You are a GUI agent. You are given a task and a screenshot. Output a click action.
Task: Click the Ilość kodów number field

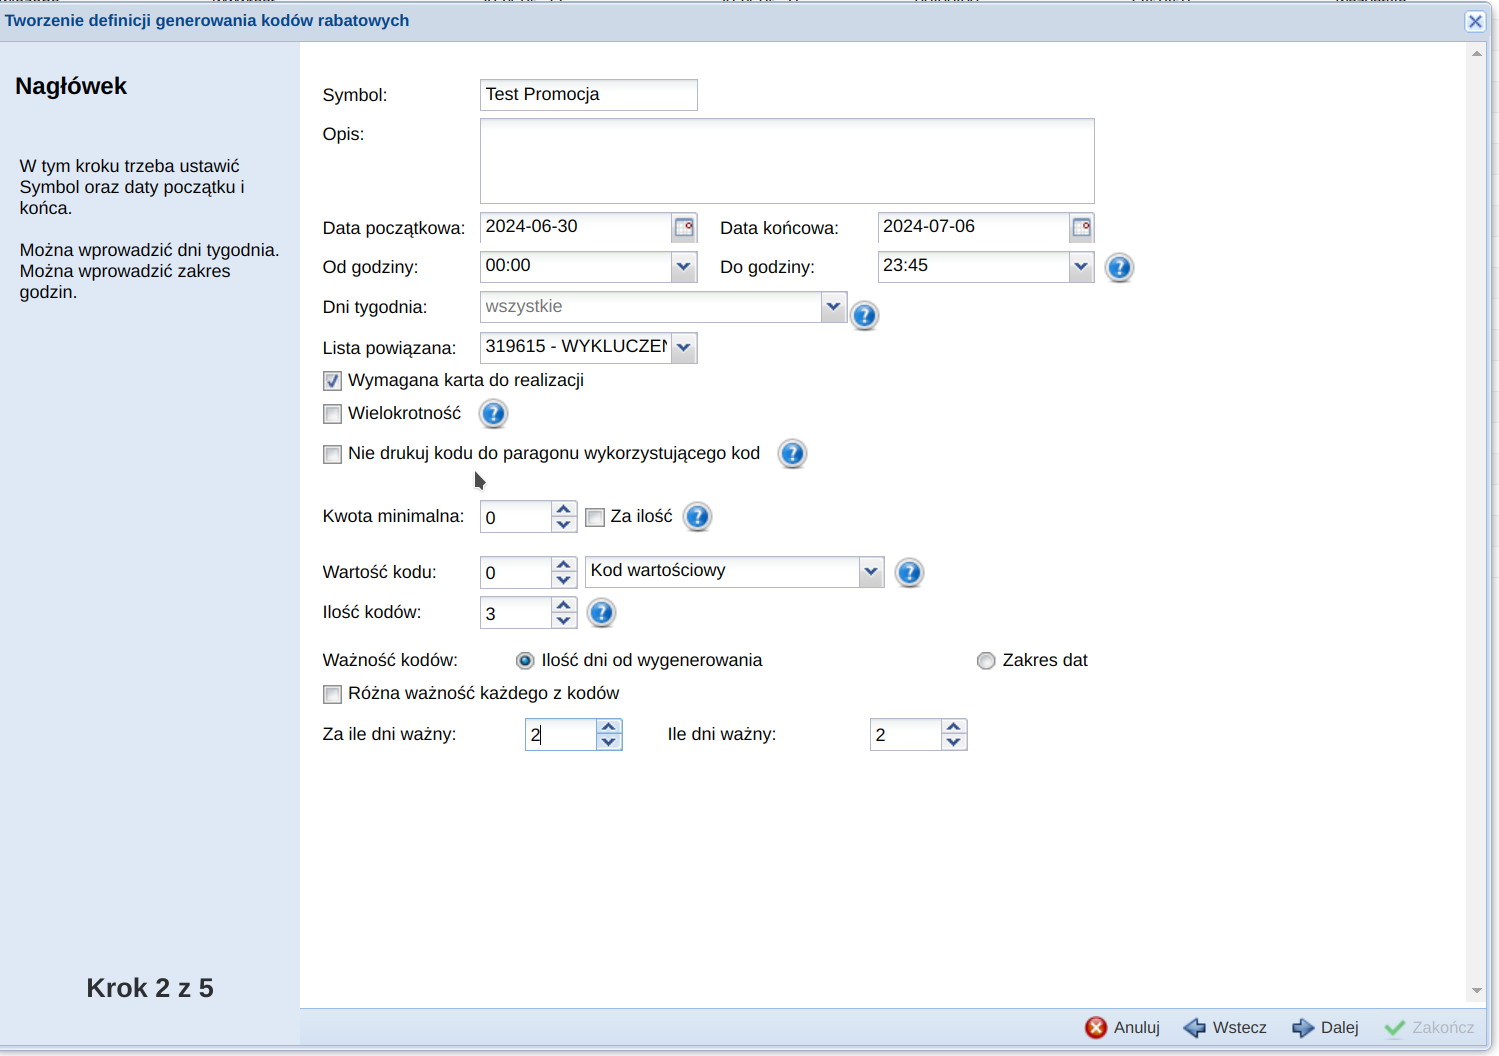pyautogui.click(x=516, y=613)
